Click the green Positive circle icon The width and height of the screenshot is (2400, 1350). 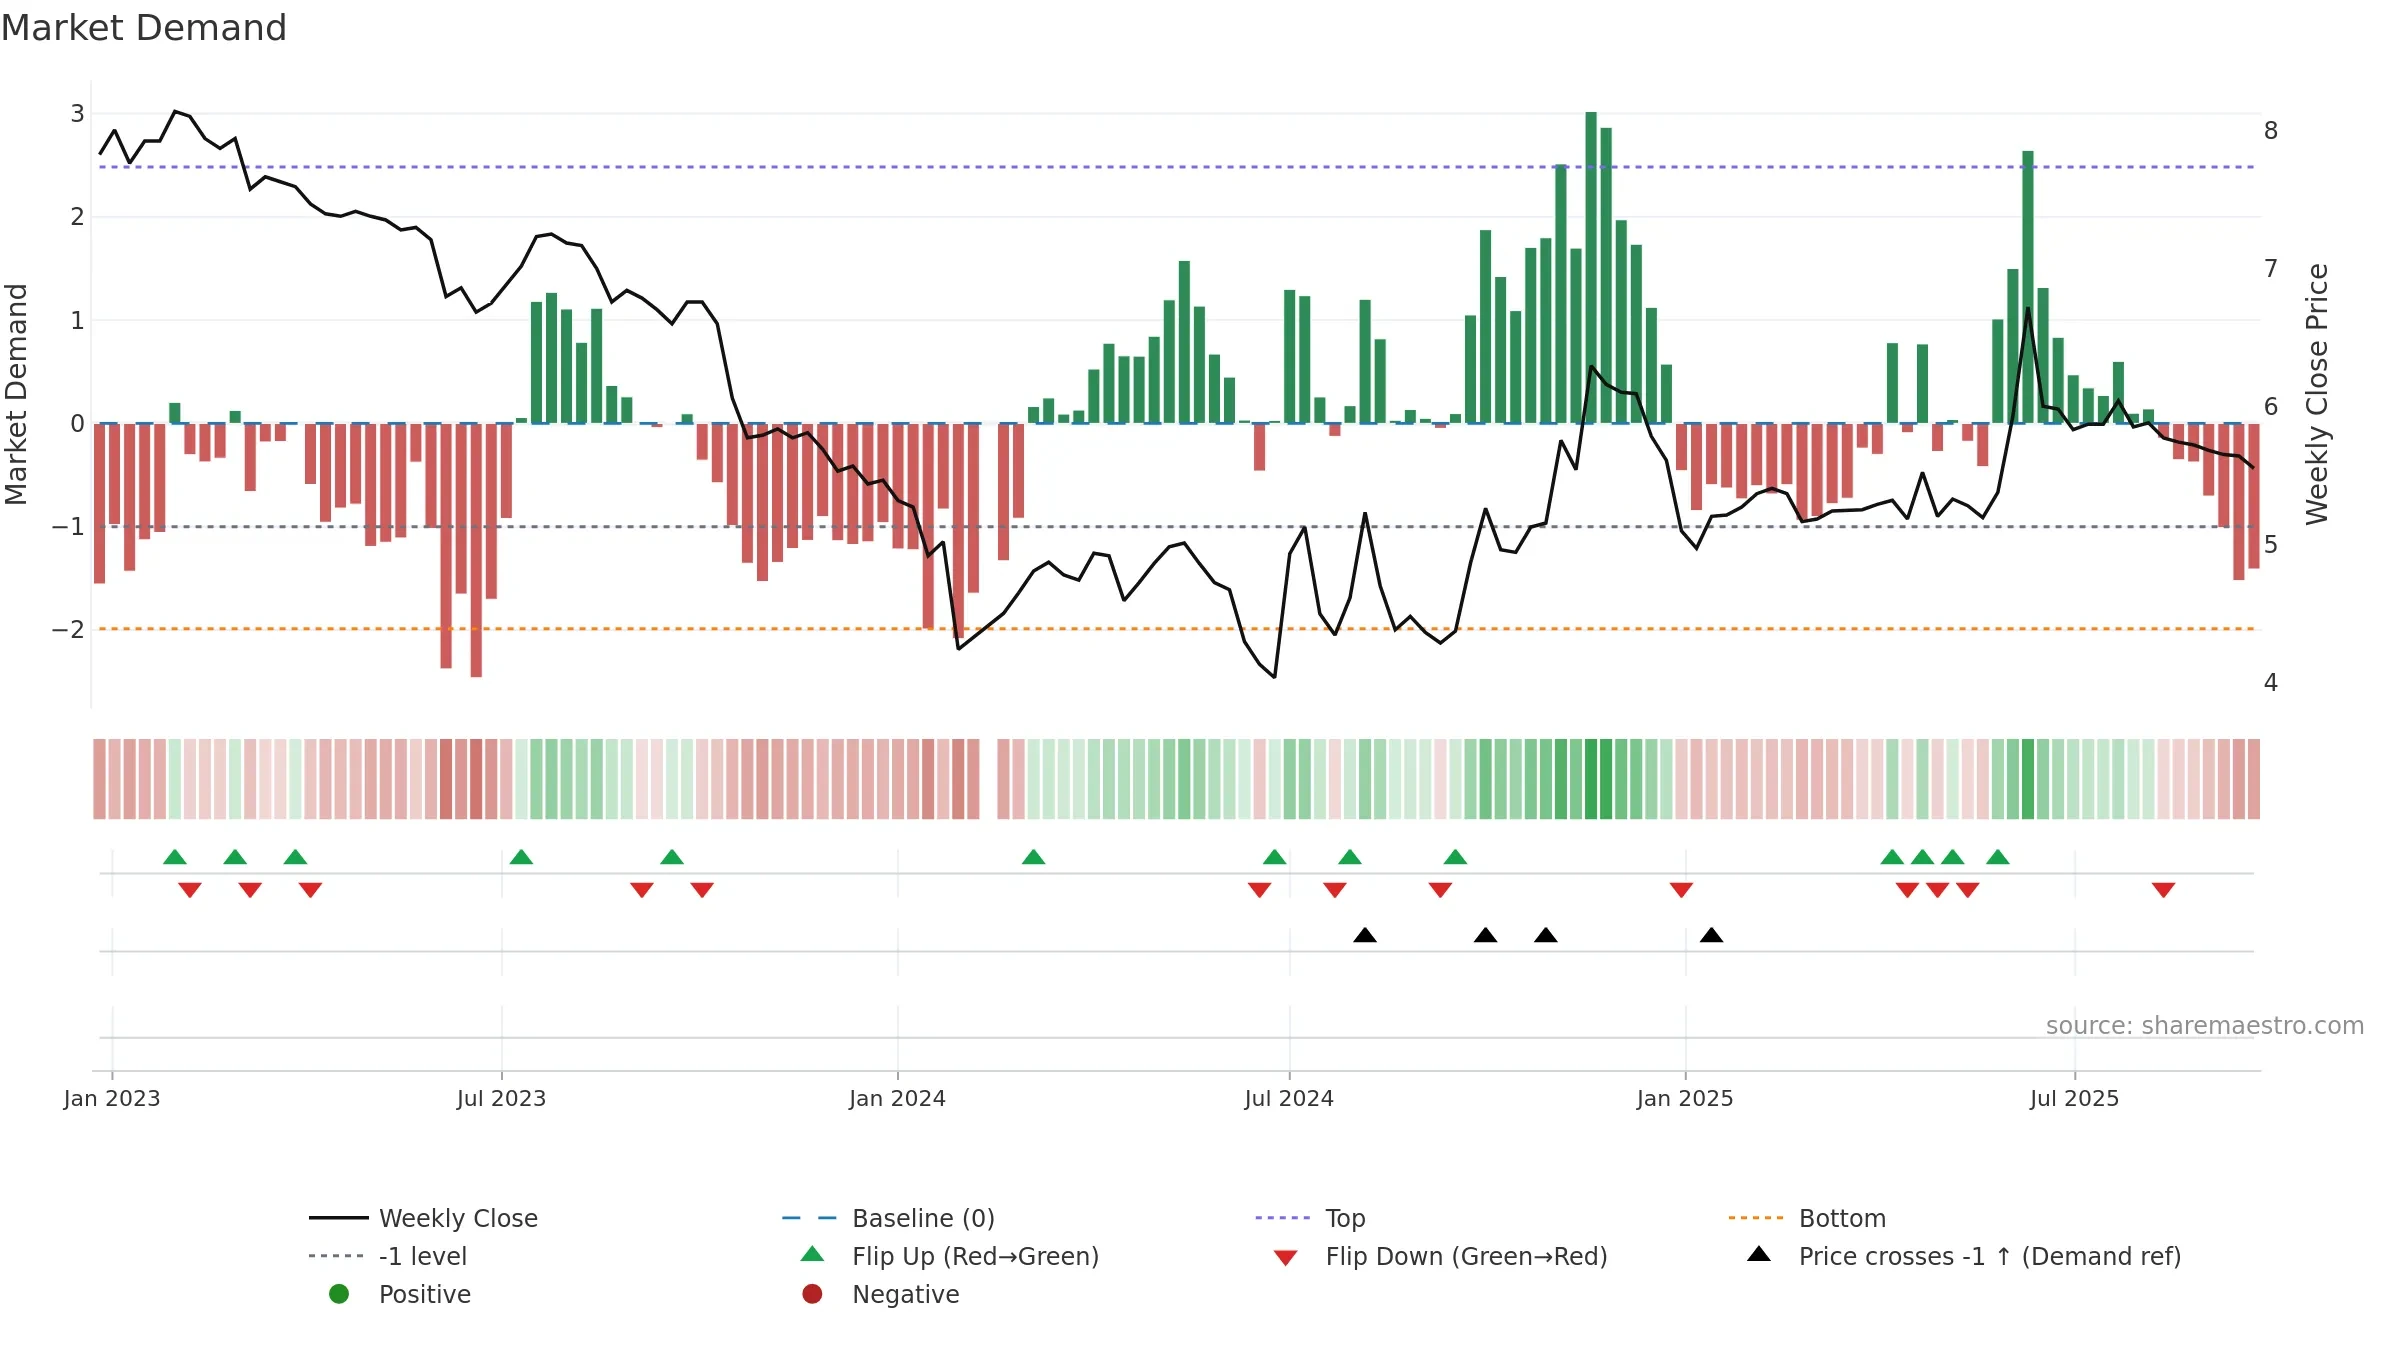(x=339, y=1294)
